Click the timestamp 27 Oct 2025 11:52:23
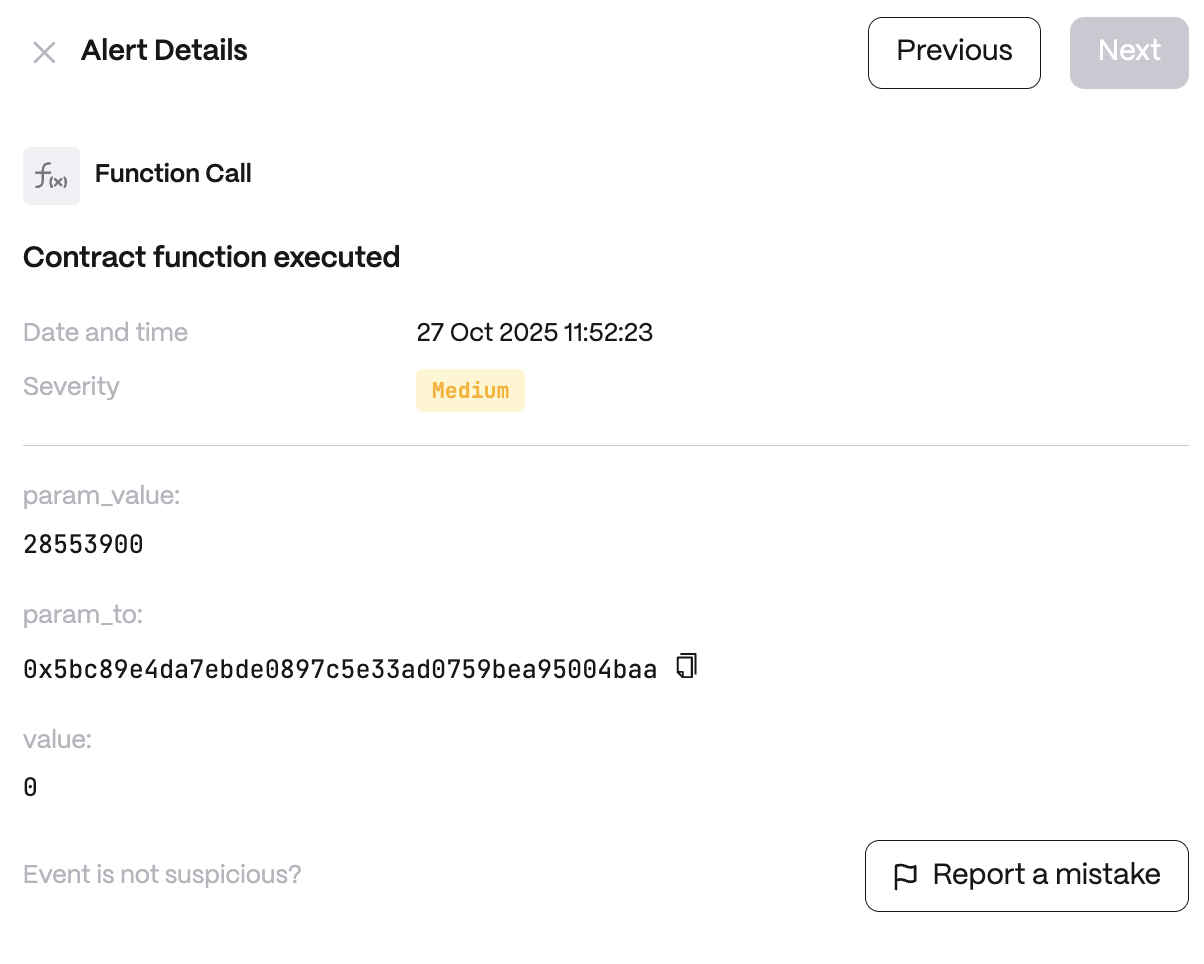 (x=534, y=332)
